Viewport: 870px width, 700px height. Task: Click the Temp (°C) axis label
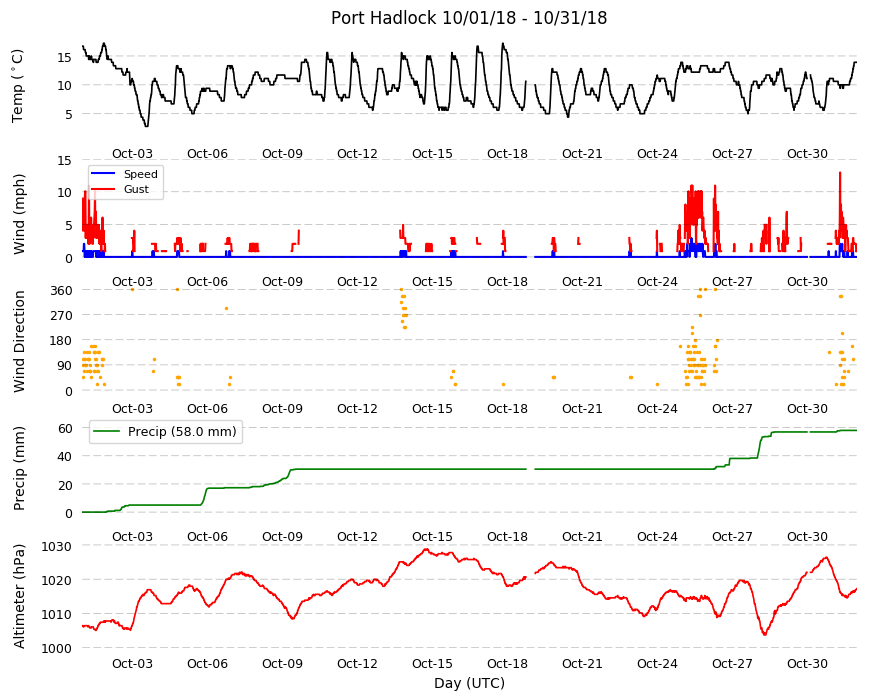(18, 85)
